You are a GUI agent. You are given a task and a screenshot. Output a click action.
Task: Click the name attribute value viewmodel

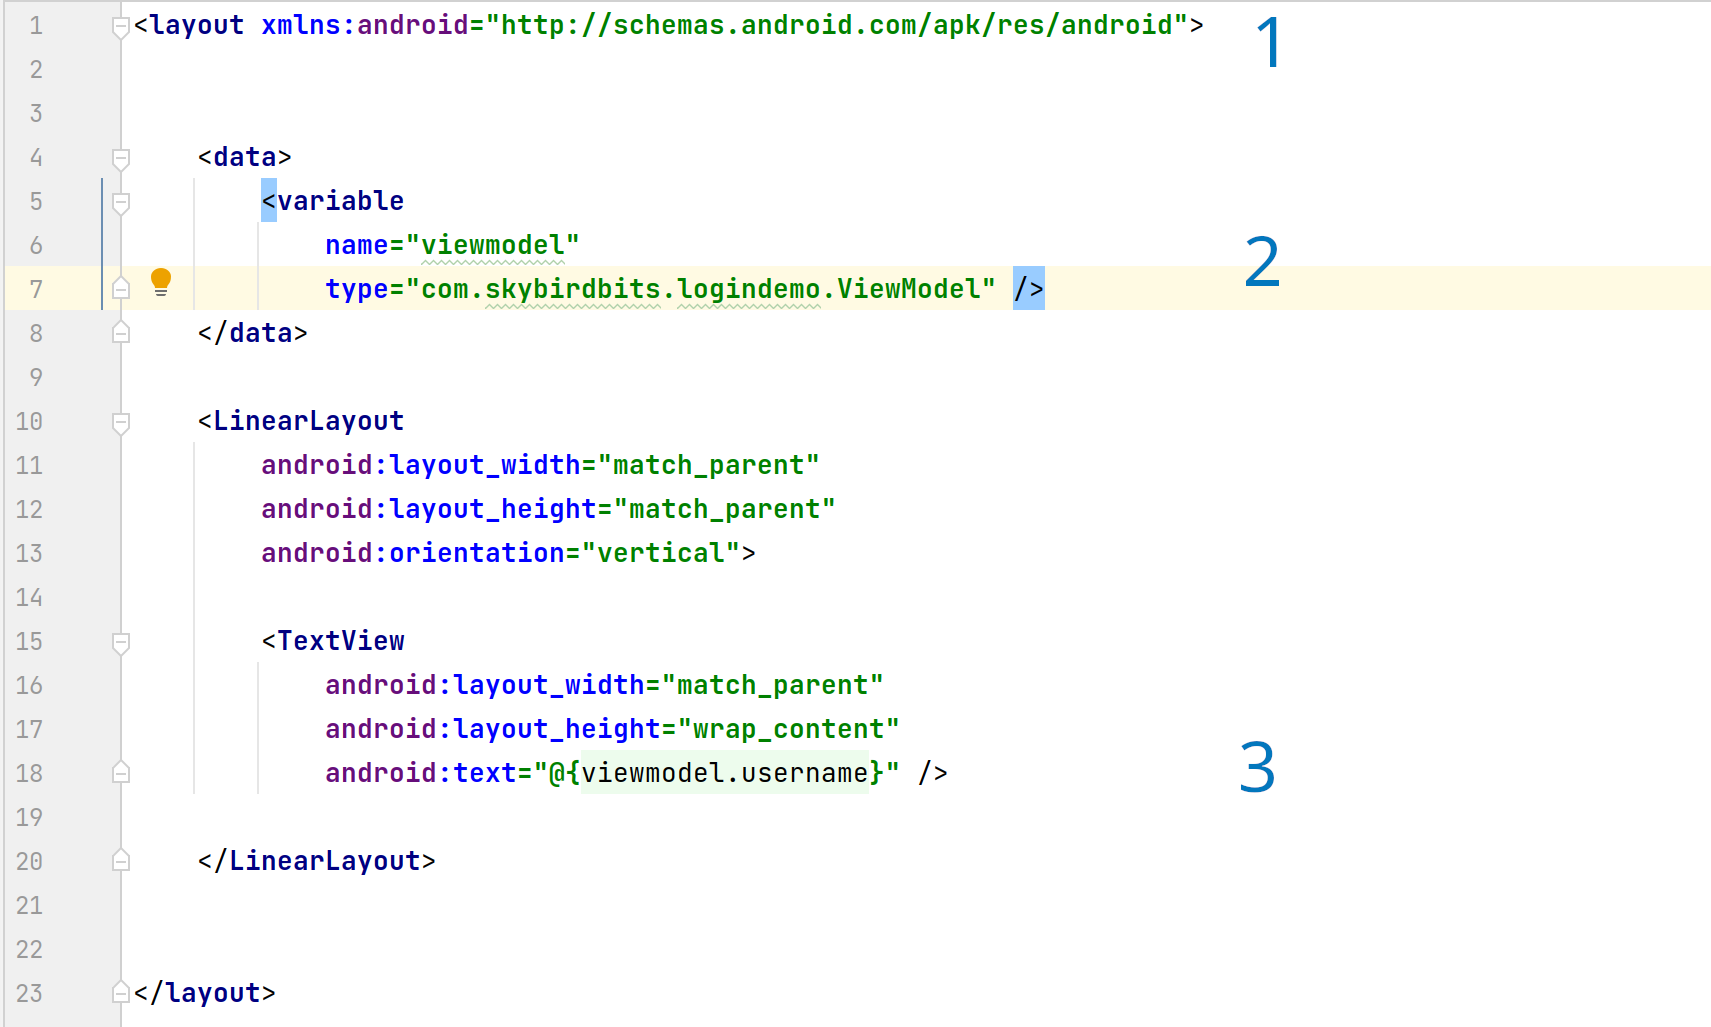point(494,244)
